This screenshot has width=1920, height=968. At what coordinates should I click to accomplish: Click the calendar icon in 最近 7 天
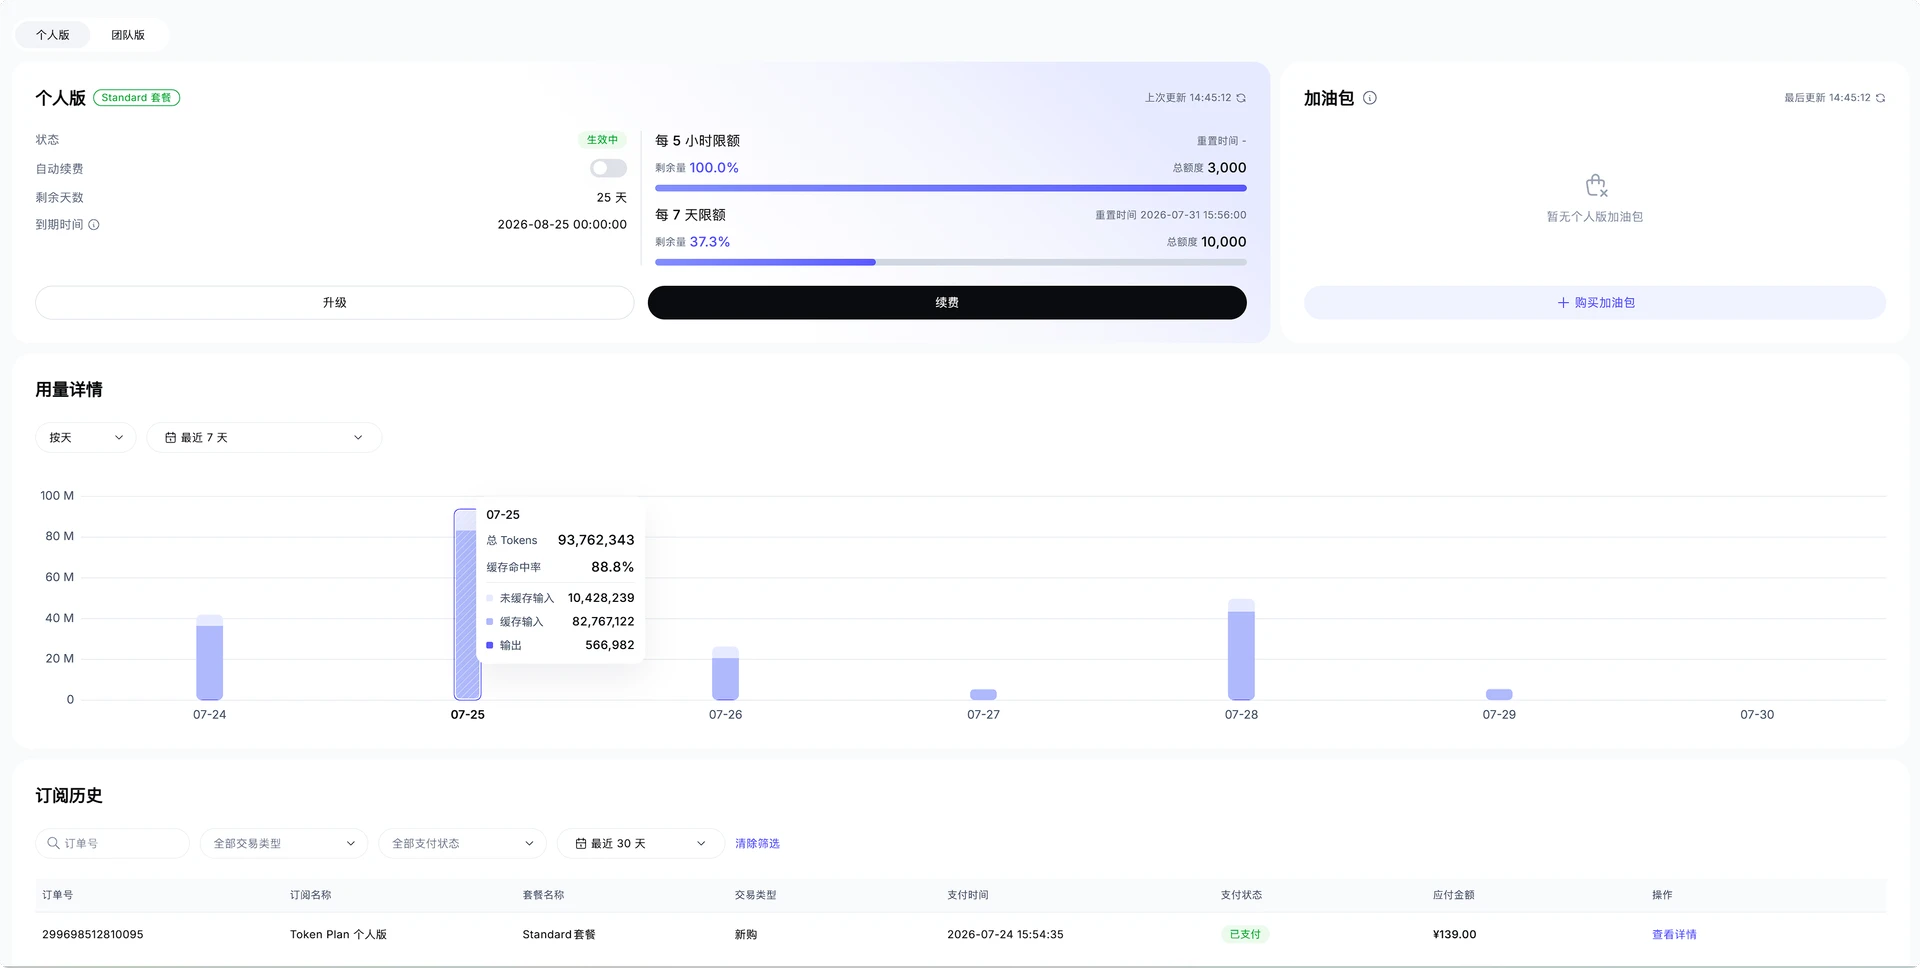coord(170,438)
